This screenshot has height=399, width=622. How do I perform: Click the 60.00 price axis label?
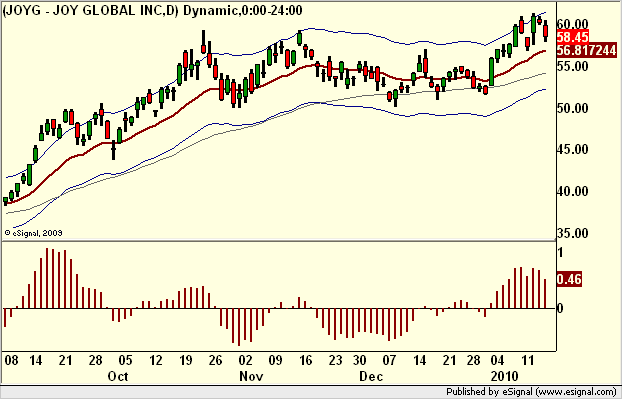point(572,24)
